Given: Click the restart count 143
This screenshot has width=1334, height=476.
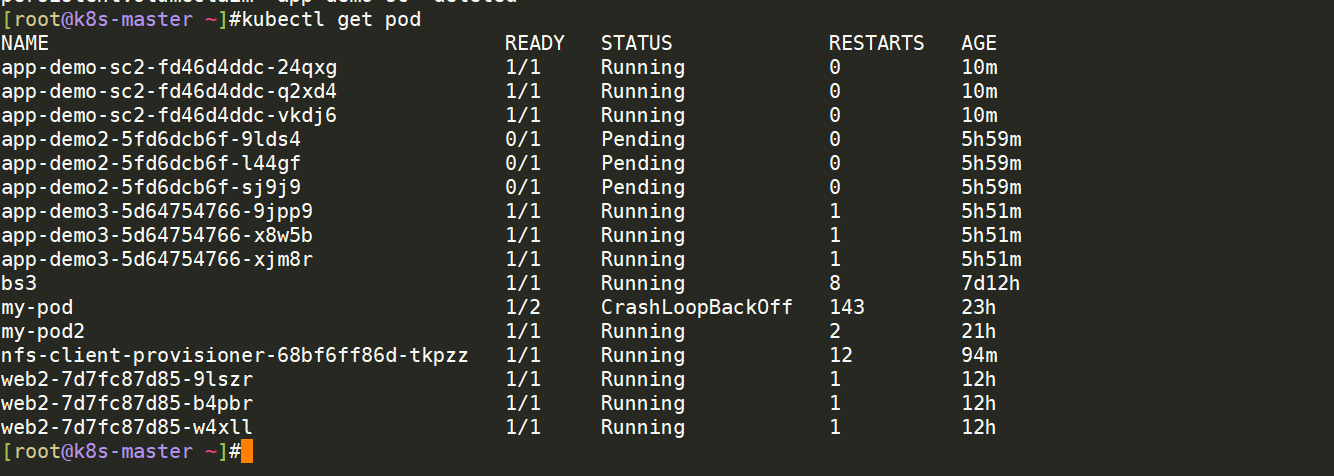Looking at the screenshot, I should click(847, 308).
